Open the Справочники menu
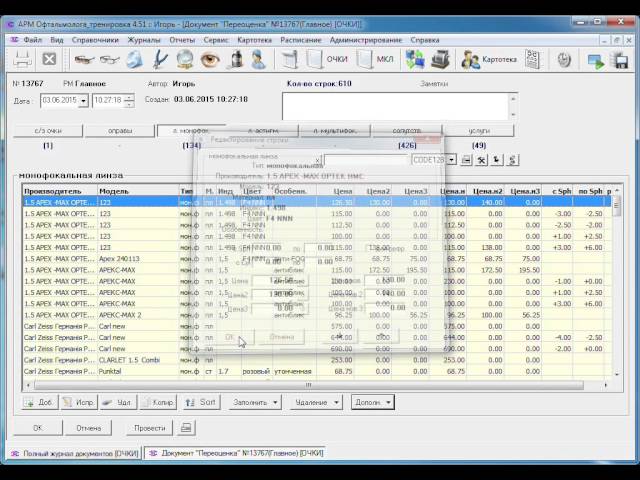Image resolution: width=640 pixels, height=480 pixels. pos(95,40)
